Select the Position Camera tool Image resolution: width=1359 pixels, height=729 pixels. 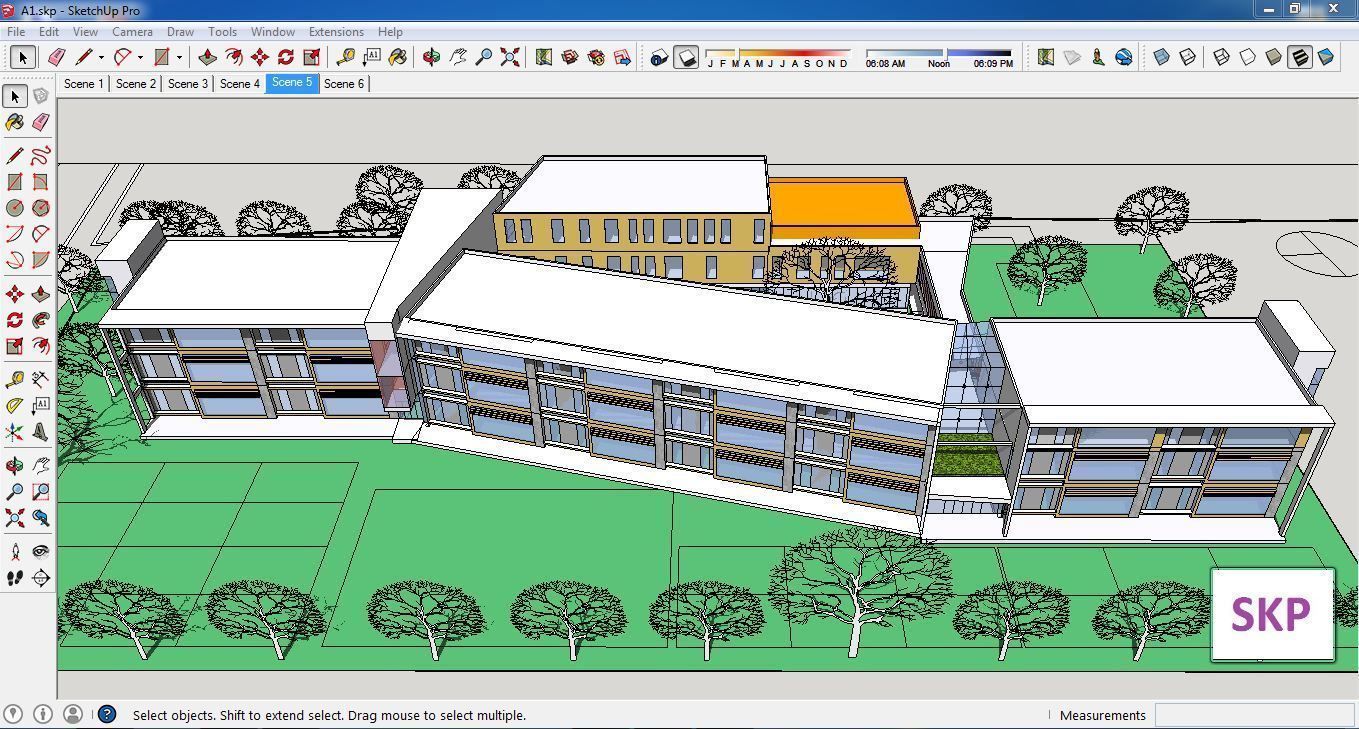click(15, 551)
